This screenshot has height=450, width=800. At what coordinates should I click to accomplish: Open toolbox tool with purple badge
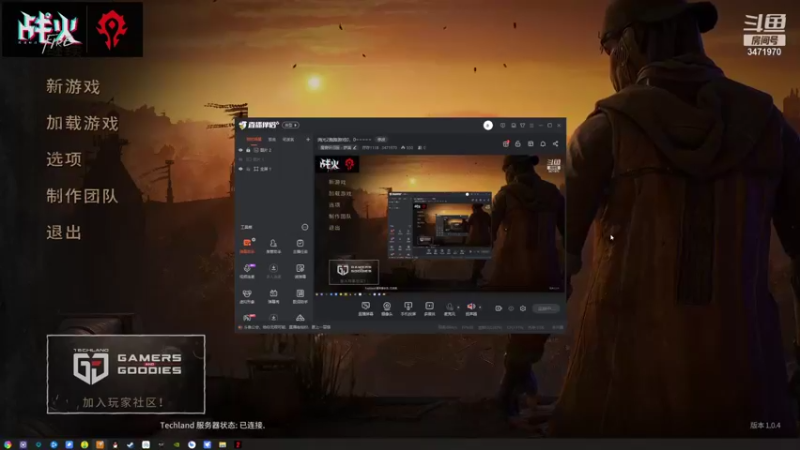pos(247,270)
